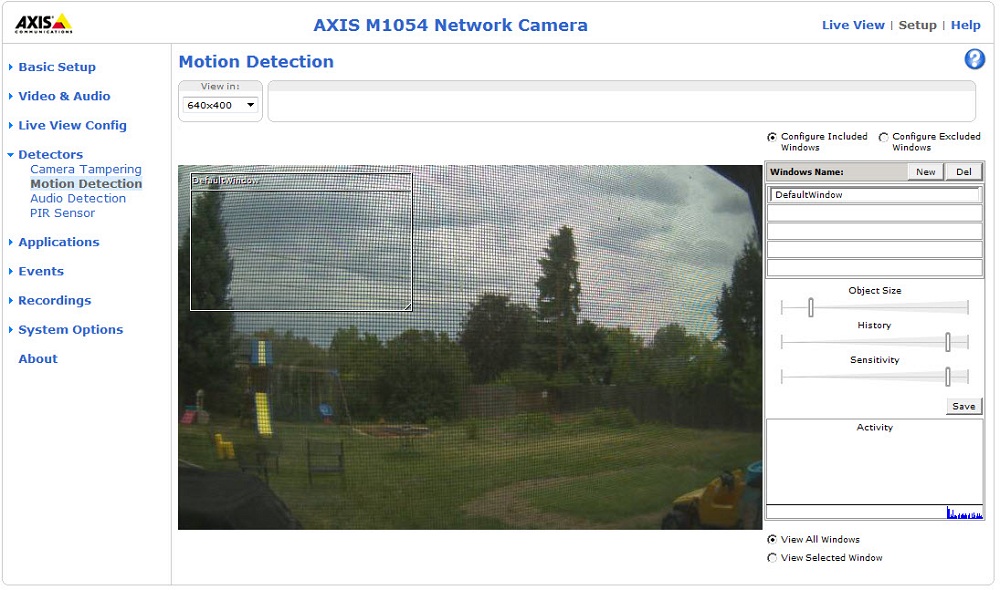Viewport: 1000px width, 590px height.
Task: Select Motion Detection in sidebar
Action: 86,184
